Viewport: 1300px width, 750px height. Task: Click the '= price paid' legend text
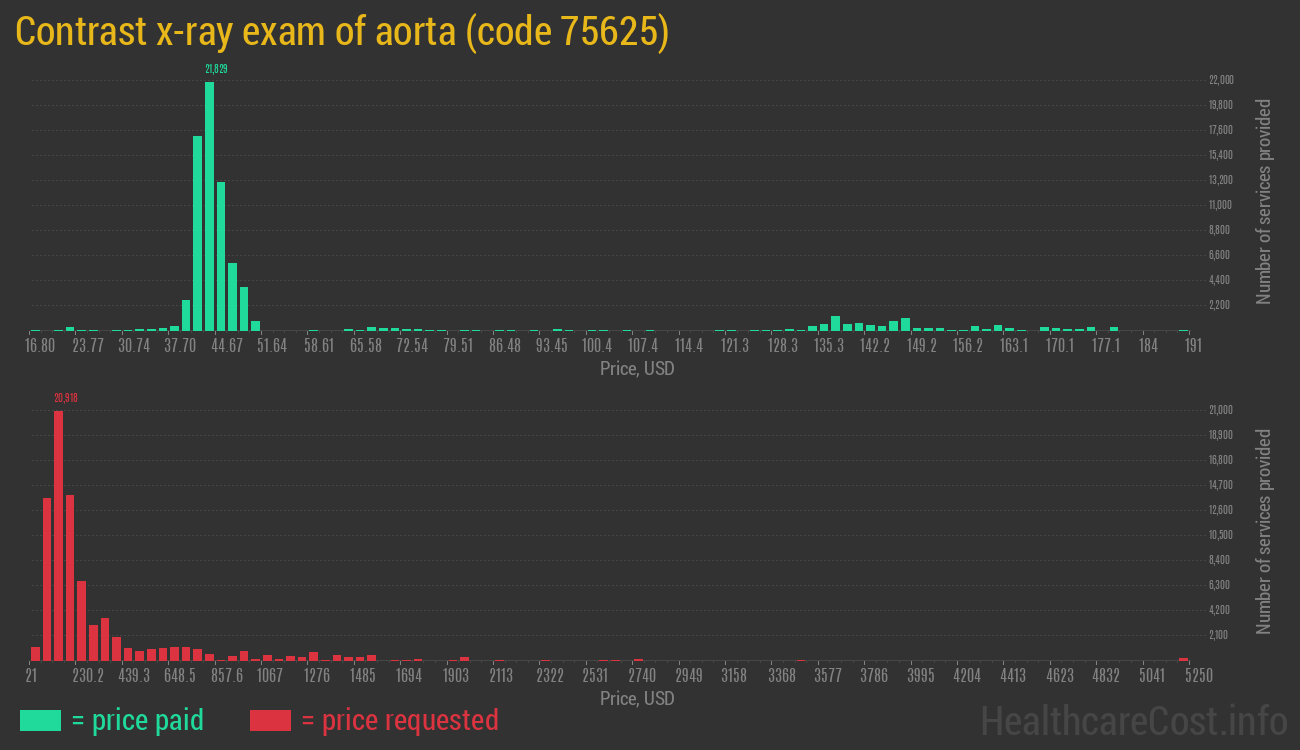click(x=138, y=720)
